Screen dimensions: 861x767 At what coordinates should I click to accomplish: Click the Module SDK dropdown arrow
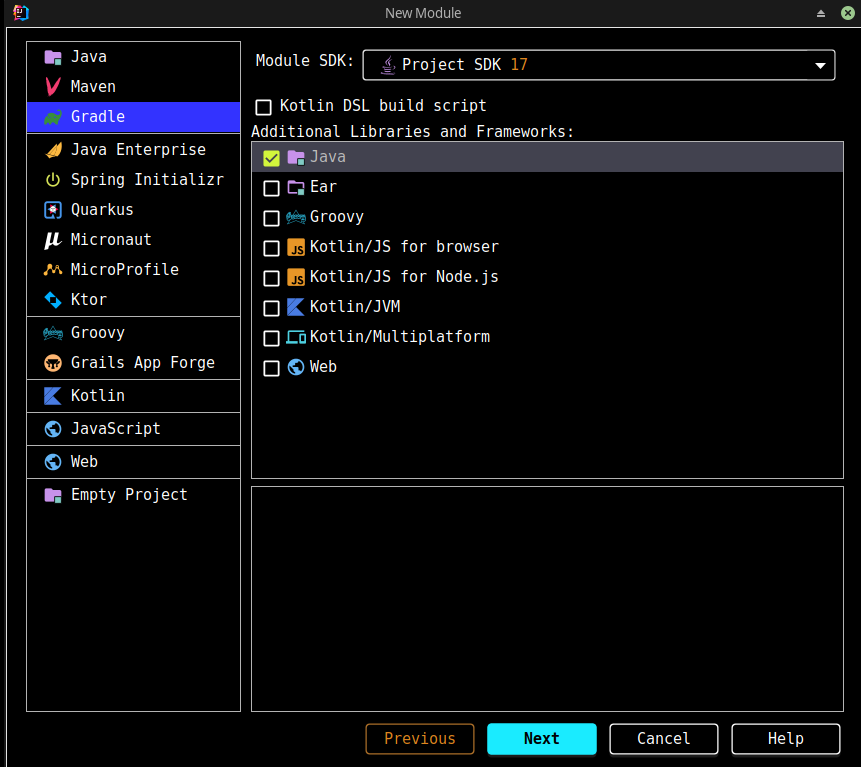[x=820, y=66]
